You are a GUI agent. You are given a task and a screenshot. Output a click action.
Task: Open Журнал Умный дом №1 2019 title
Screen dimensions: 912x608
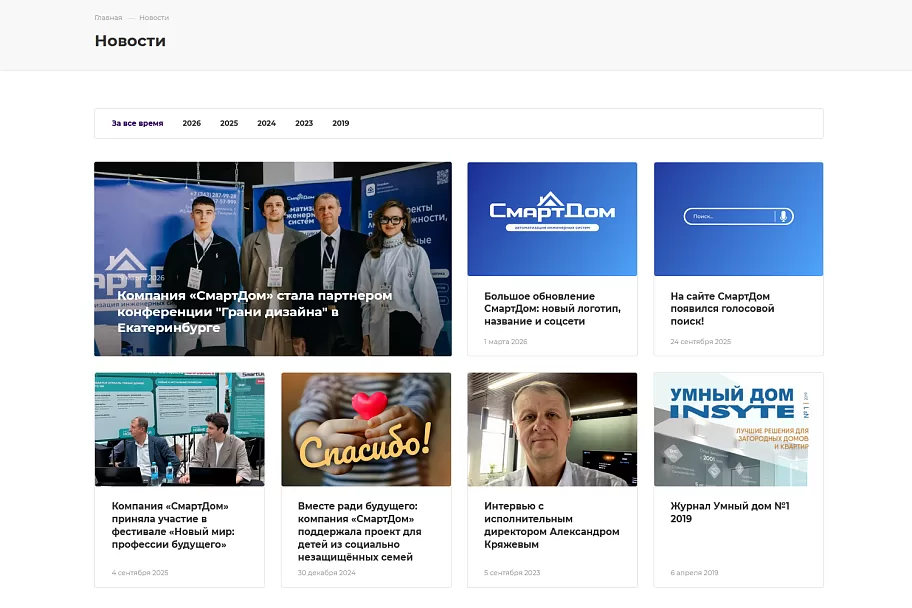(x=730, y=513)
